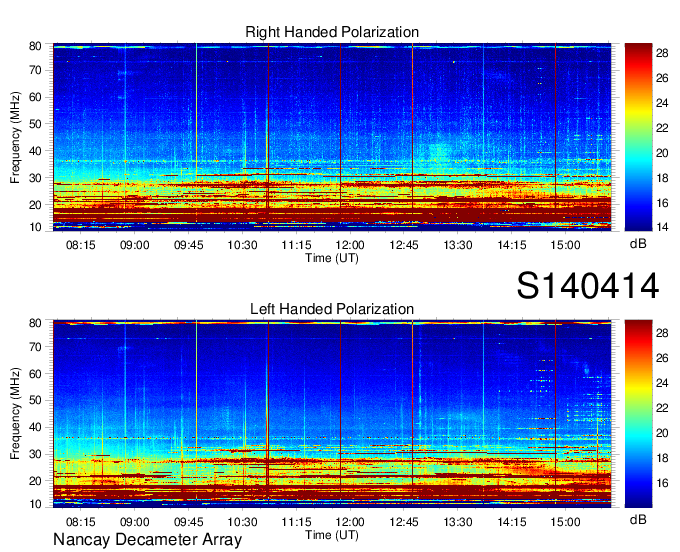Click 15:00 tick on Left Handed plot time axis
680x552 pixels.
click(x=566, y=522)
